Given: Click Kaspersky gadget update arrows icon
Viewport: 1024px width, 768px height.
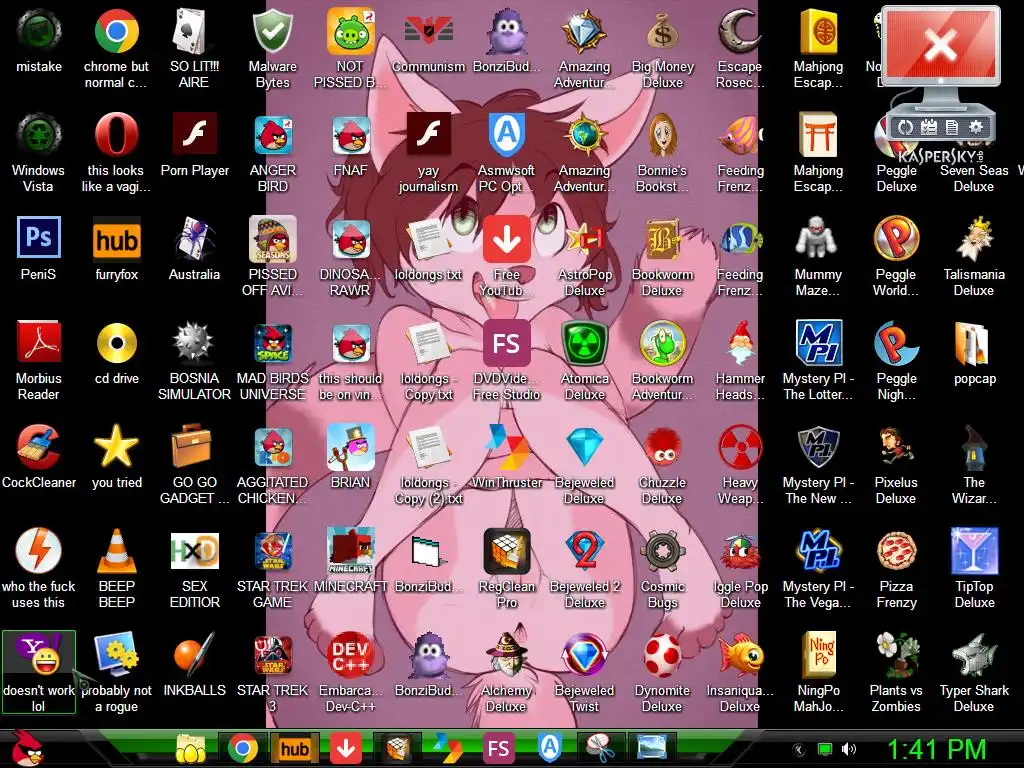Looking at the screenshot, I should tap(905, 127).
